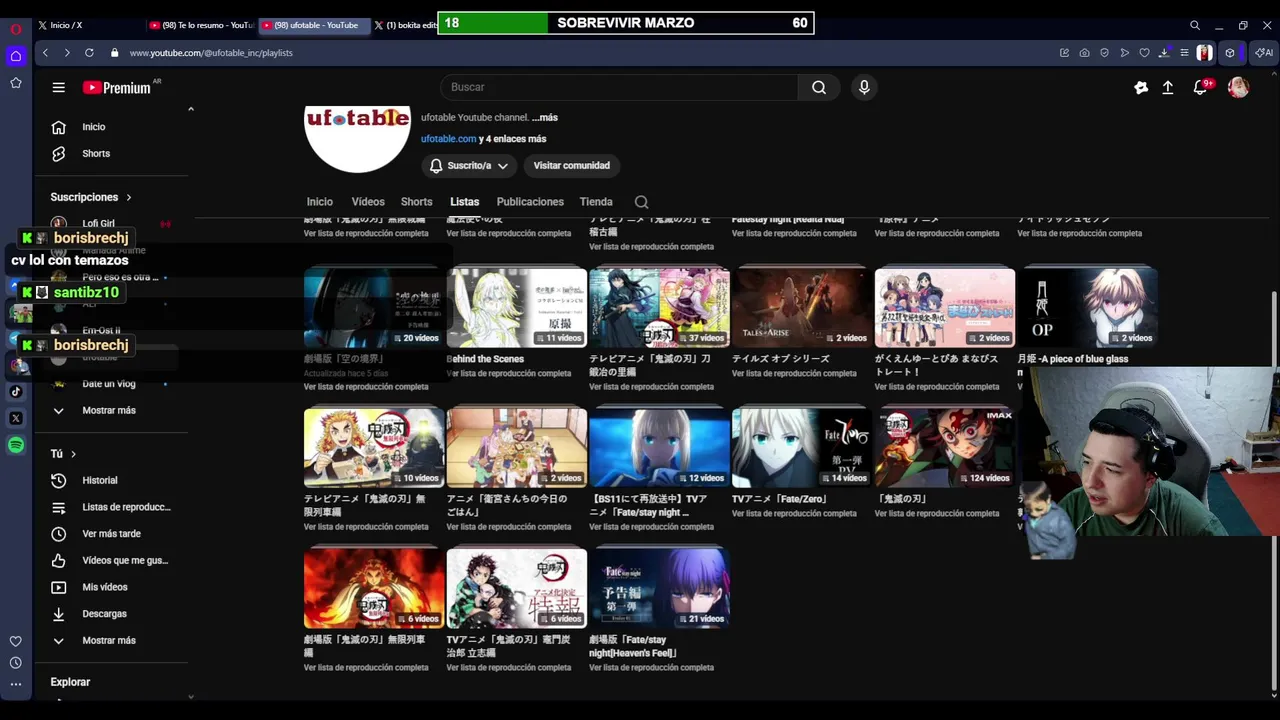Open the 124 videos Kimetsu playlist thumbnail
Viewport: 1280px width, 720px height.
(945, 448)
